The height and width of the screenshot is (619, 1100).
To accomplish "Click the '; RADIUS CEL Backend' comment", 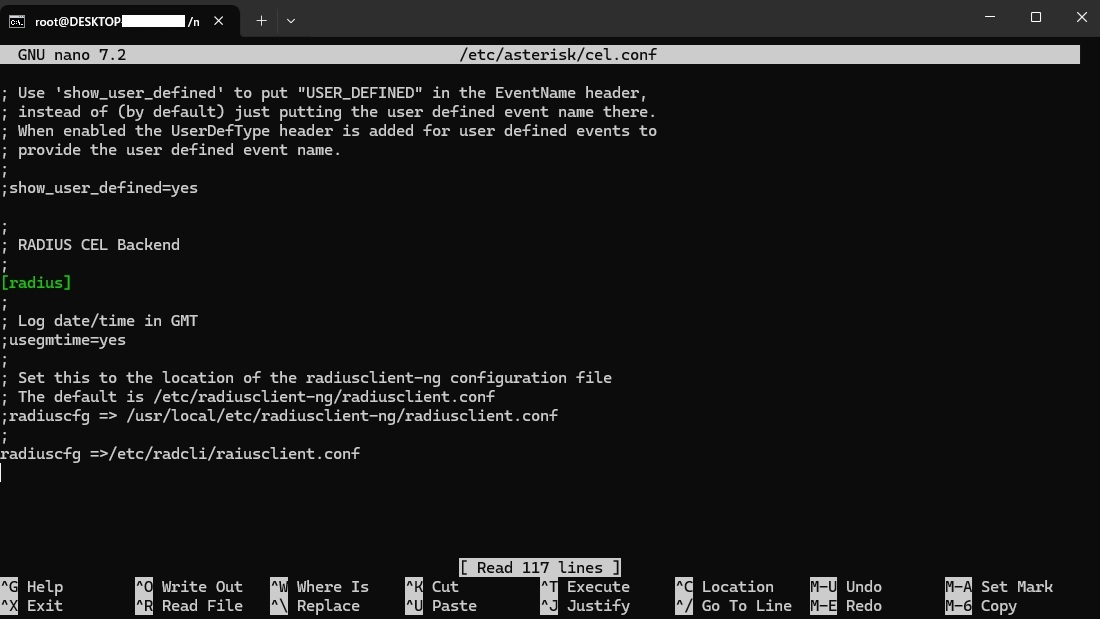I will pyautogui.click(x=90, y=245).
